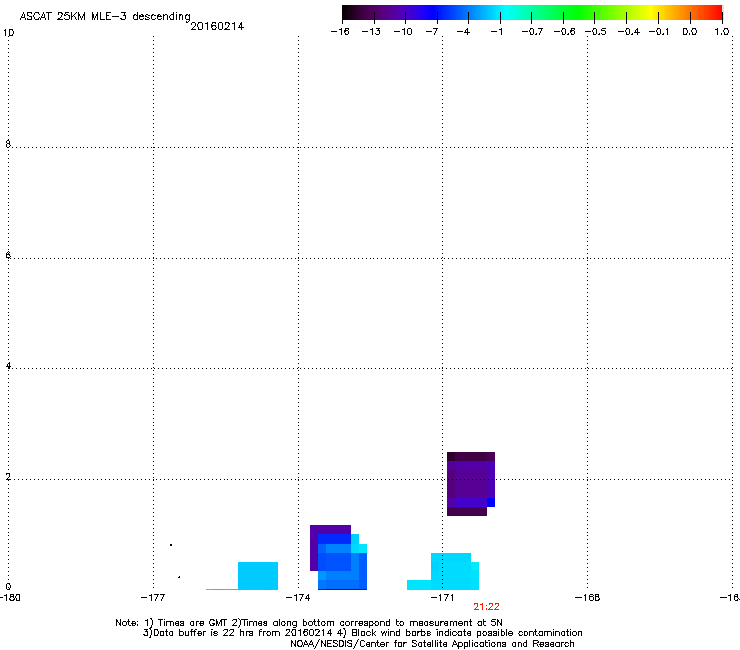This screenshot has width=740, height=650.
Task: Click the cyan data block west of -174
Action: pos(258,575)
